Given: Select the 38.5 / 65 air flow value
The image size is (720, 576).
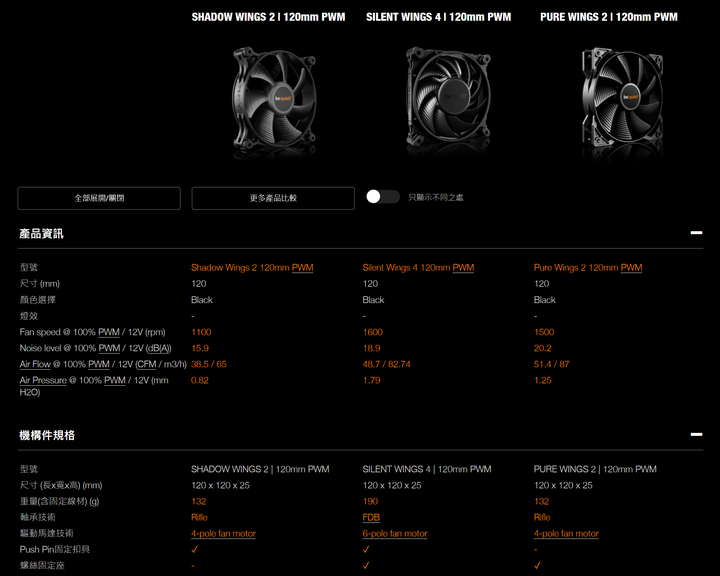Looking at the screenshot, I should pyautogui.click(x=209, y=364).
